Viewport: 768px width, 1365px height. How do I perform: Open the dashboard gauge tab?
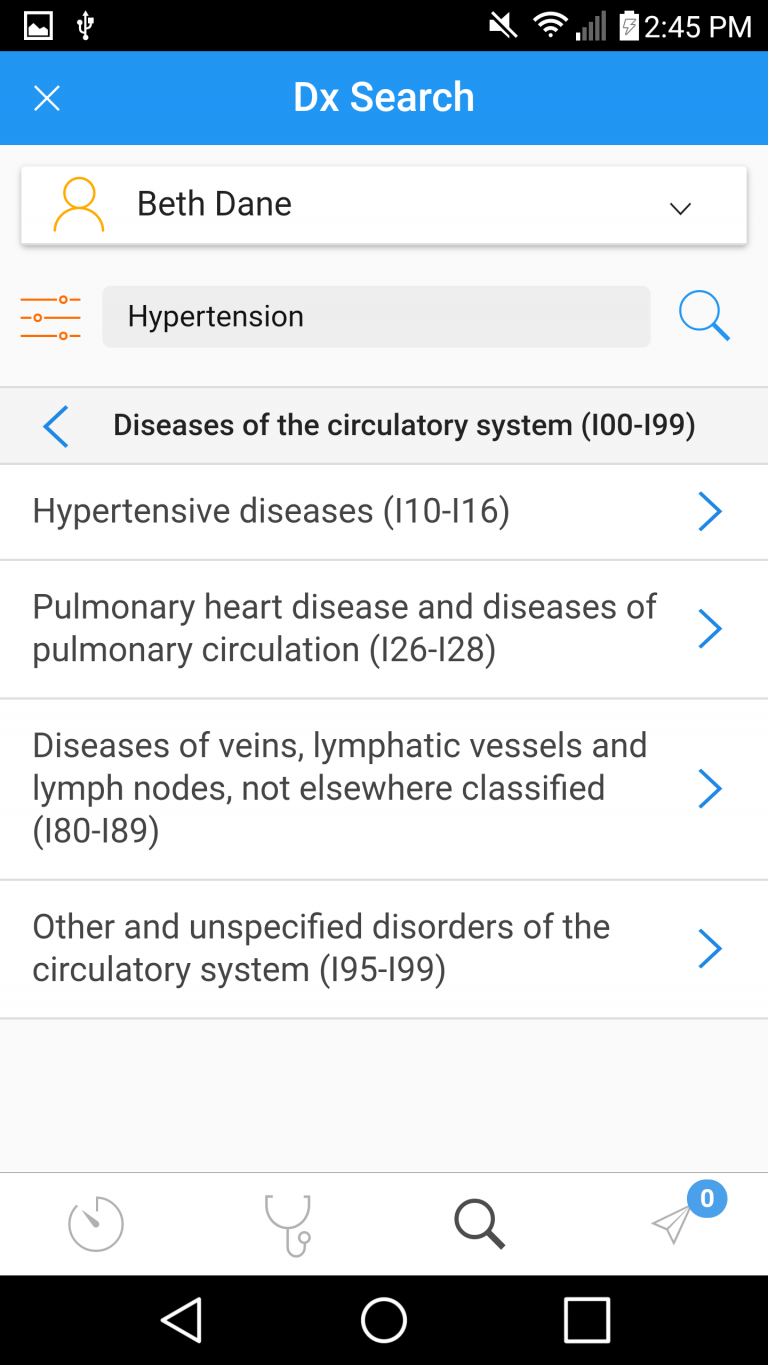click(x=96, y=1224)
